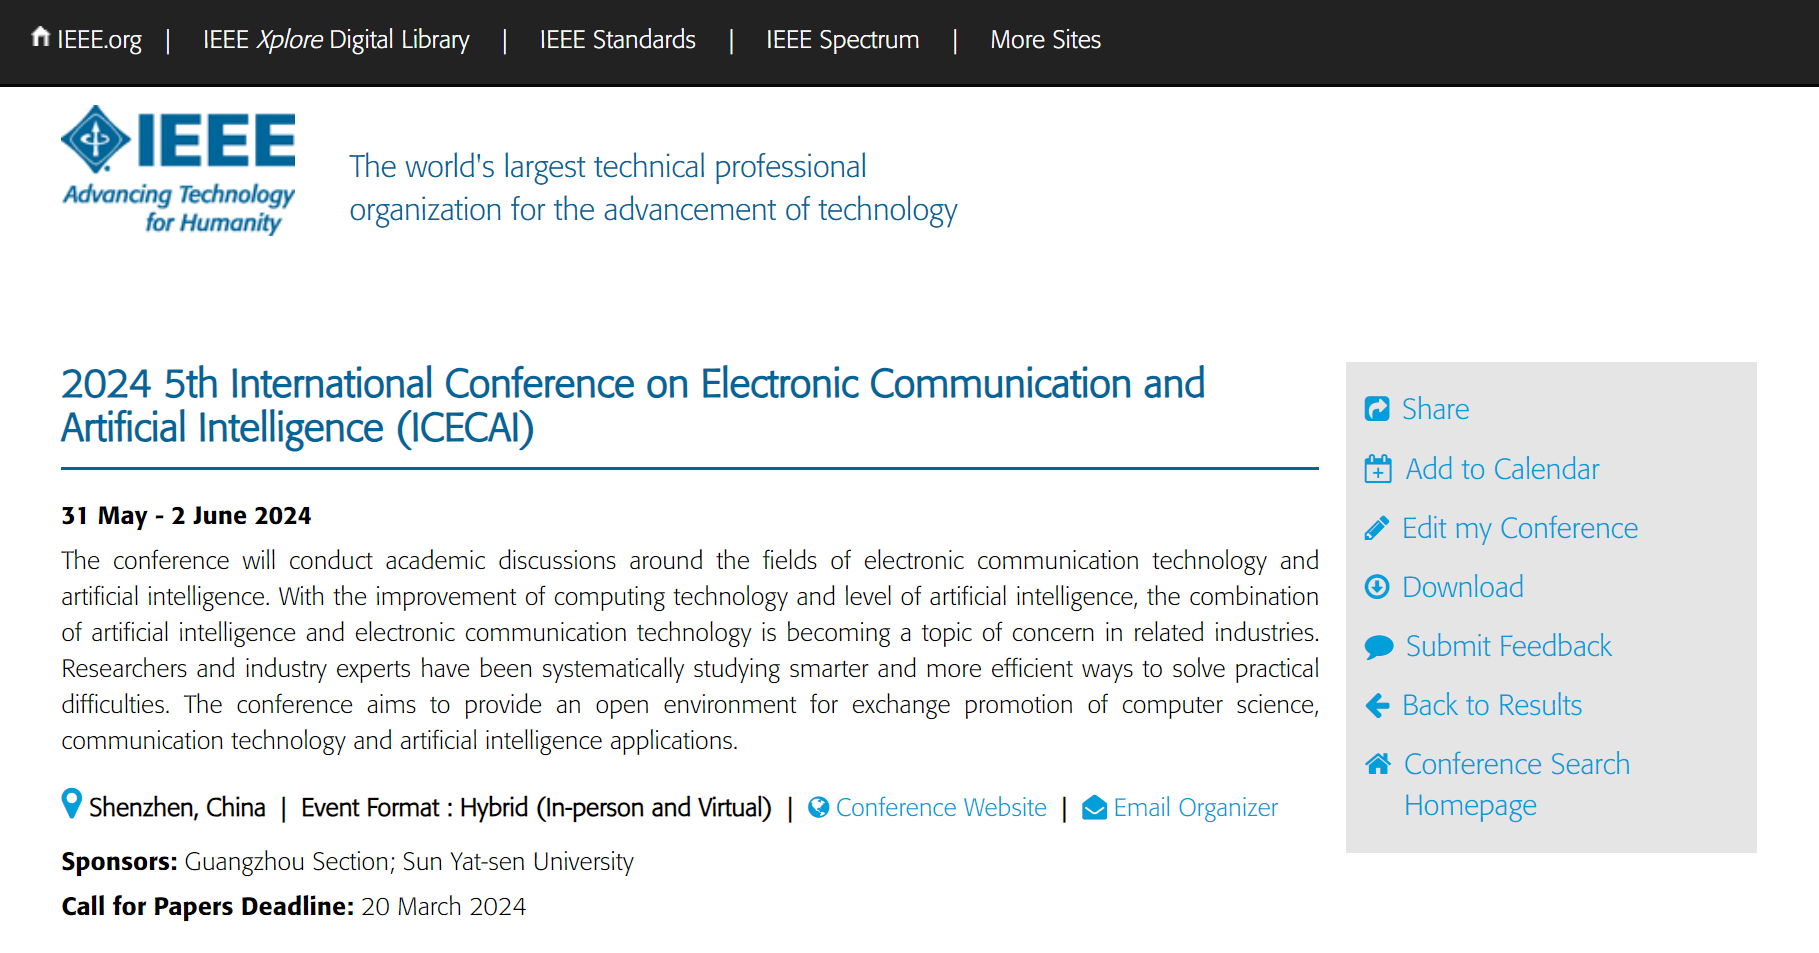The height and width of the screenshot is (953, 1819).
Task: Click the globe icon beside Conference Website
Action: pyautogui.click(x=818, y=807)
